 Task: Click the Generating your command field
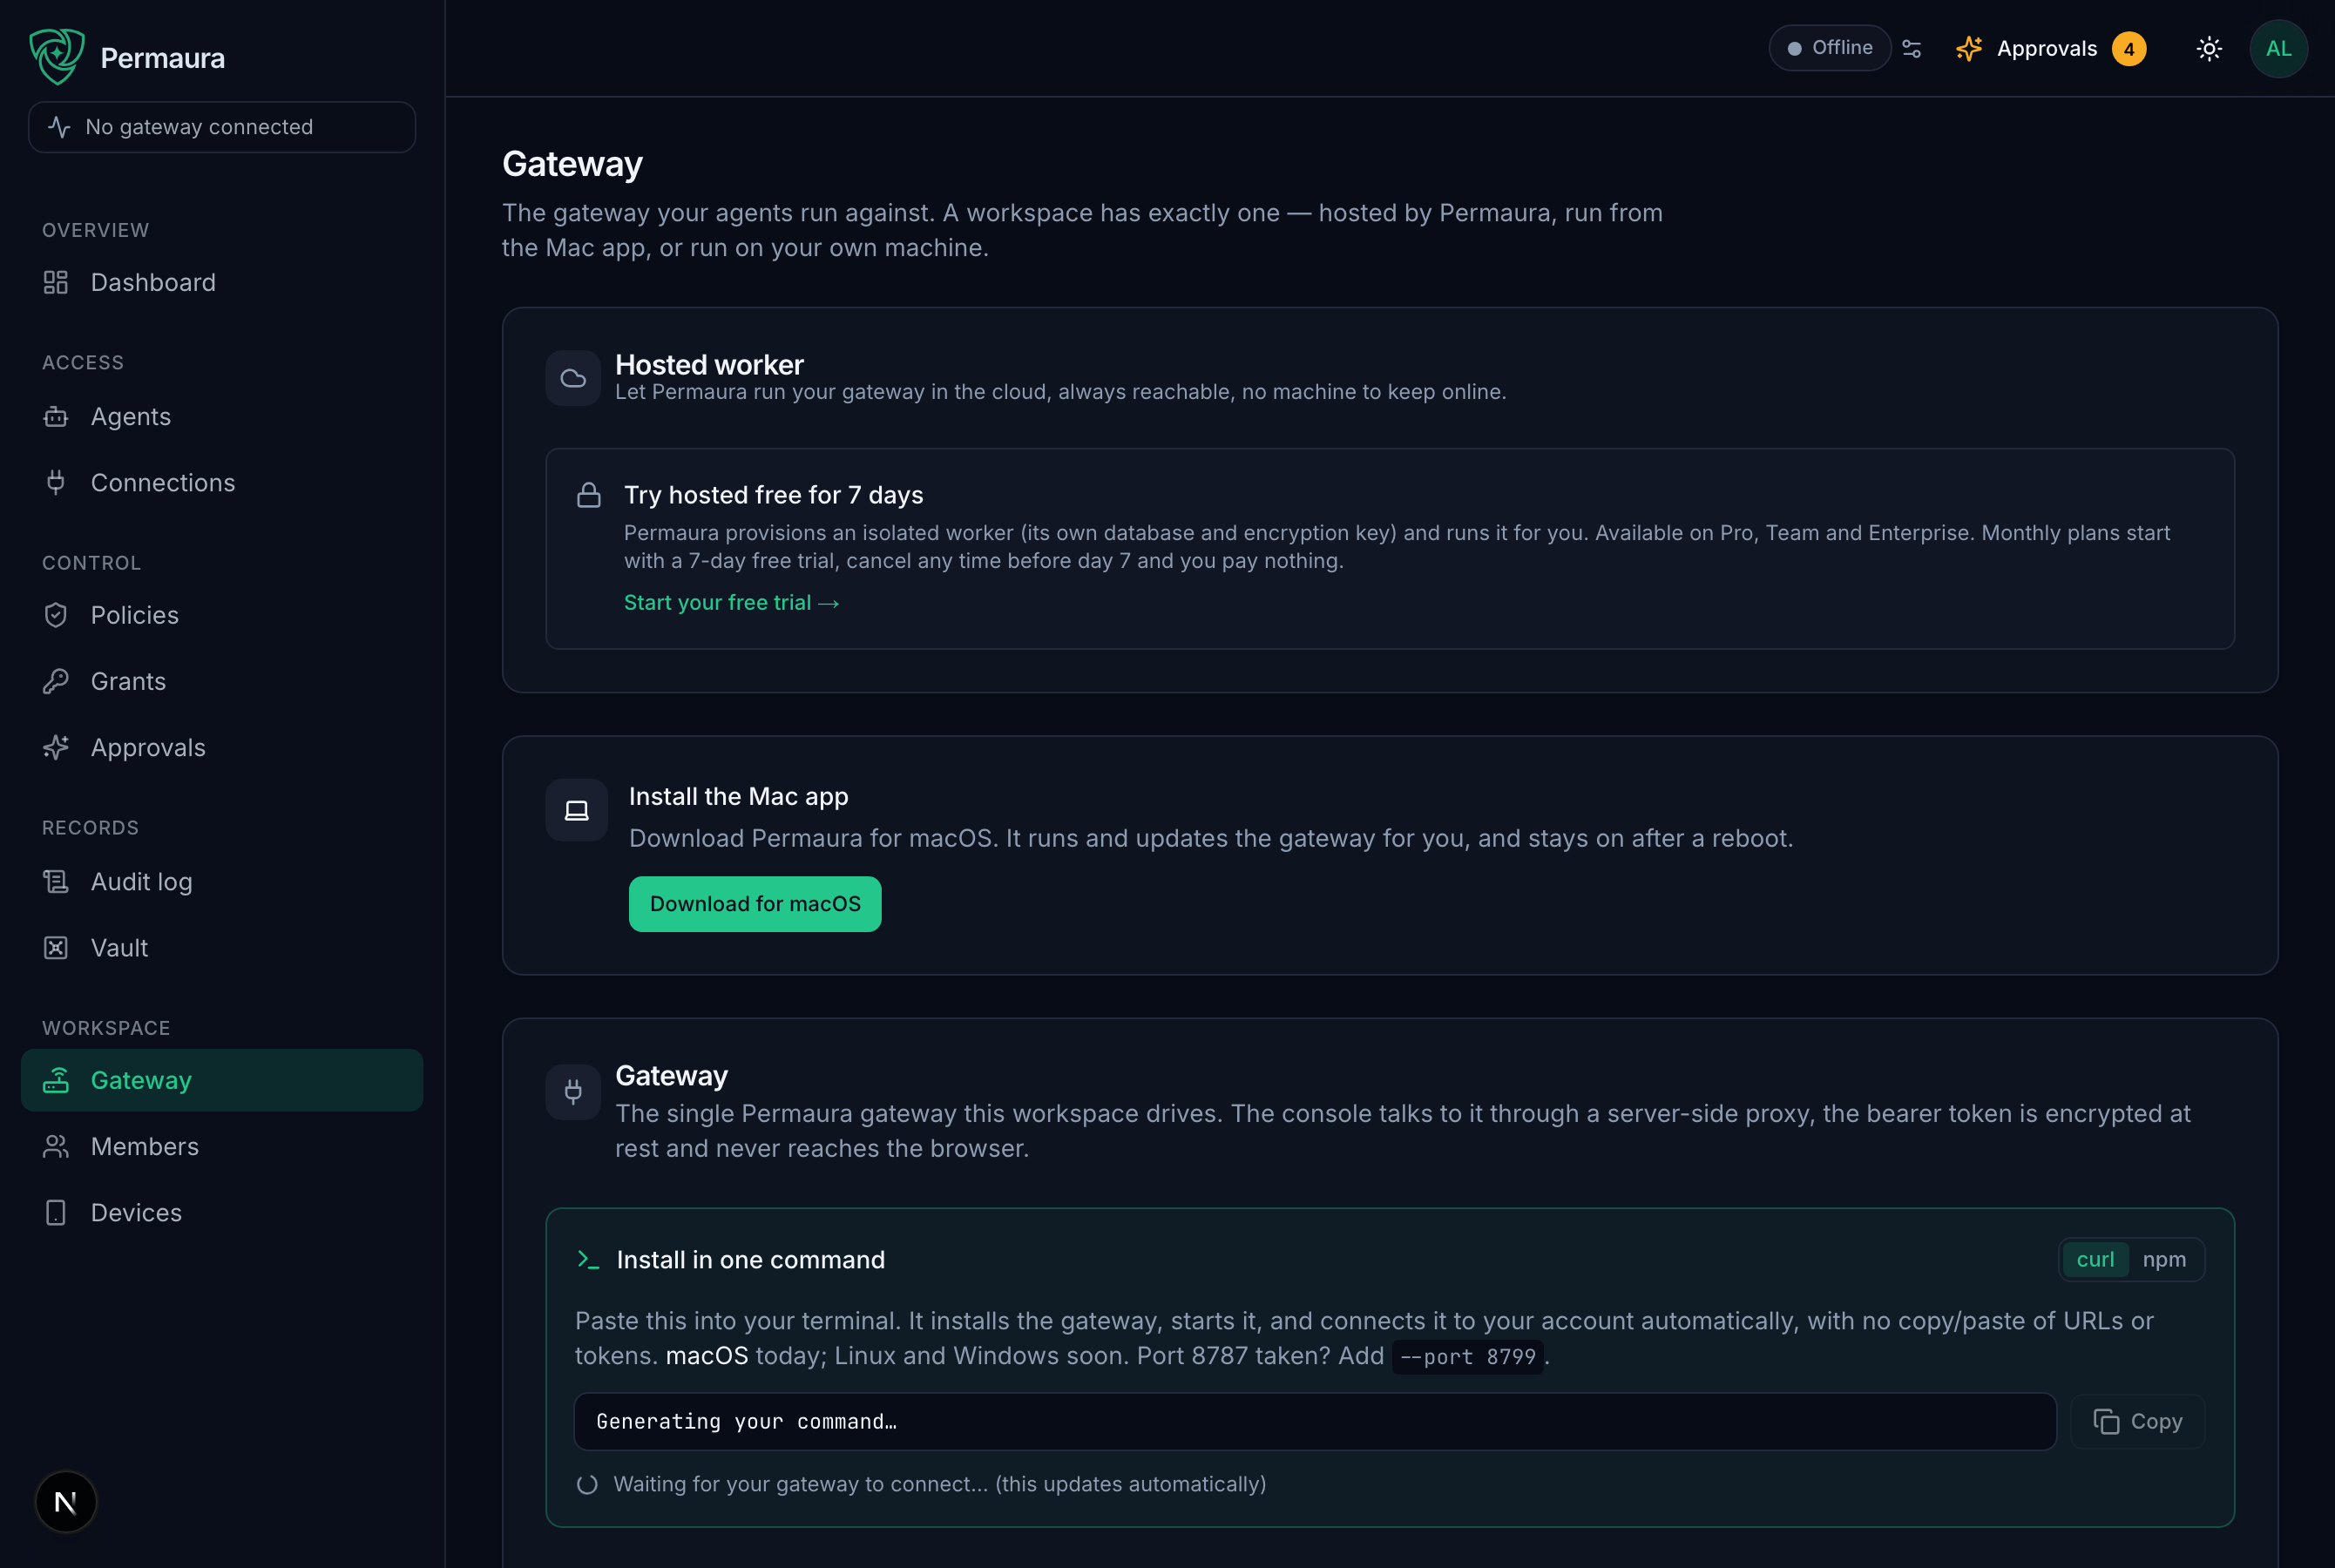click(1315, 1421)
